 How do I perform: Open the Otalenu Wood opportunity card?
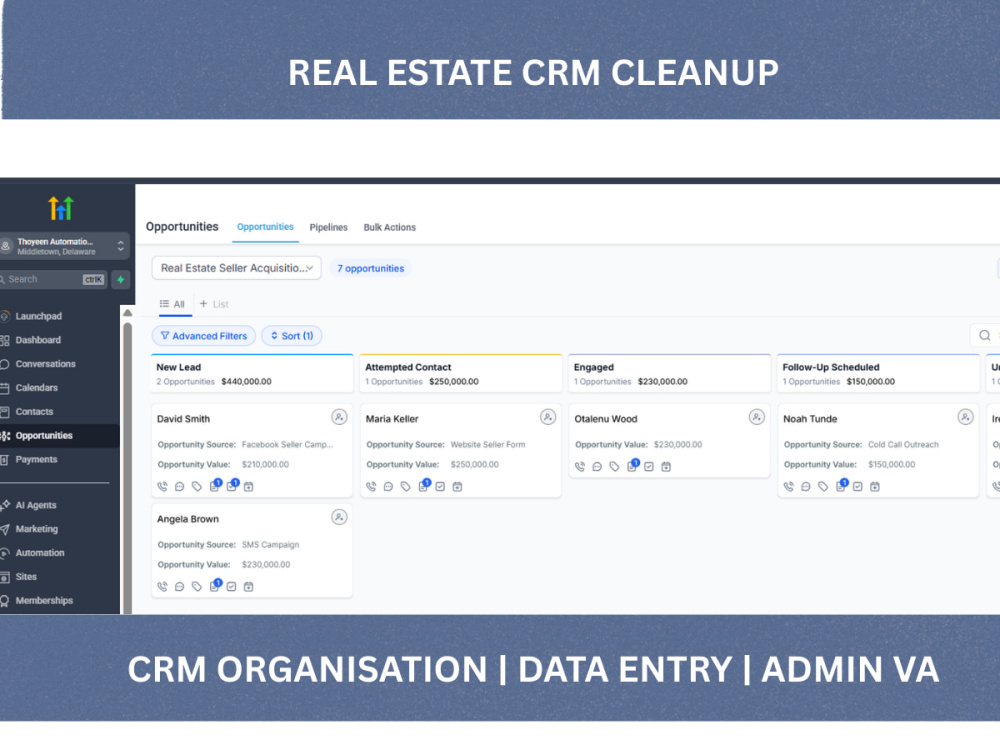click(670, 440)
